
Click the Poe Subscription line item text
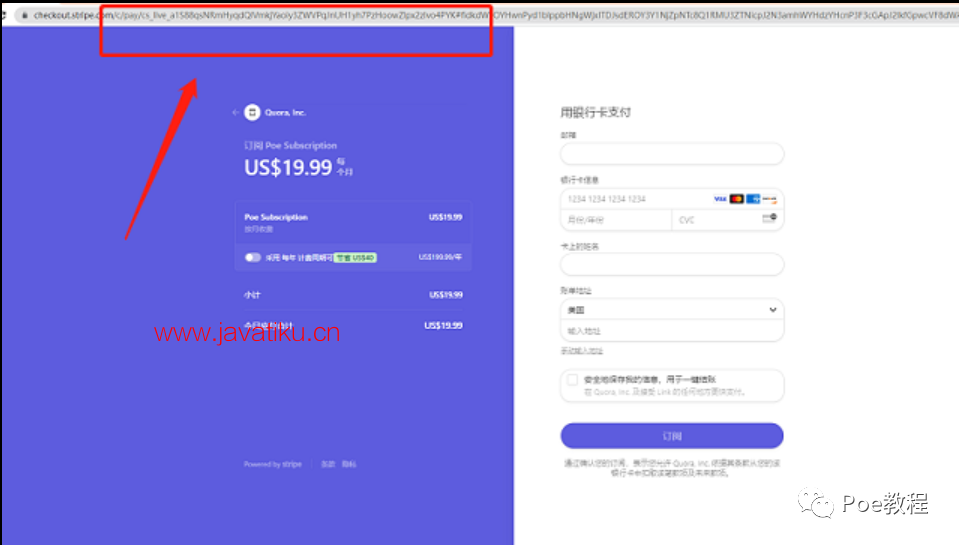point(276,217)
